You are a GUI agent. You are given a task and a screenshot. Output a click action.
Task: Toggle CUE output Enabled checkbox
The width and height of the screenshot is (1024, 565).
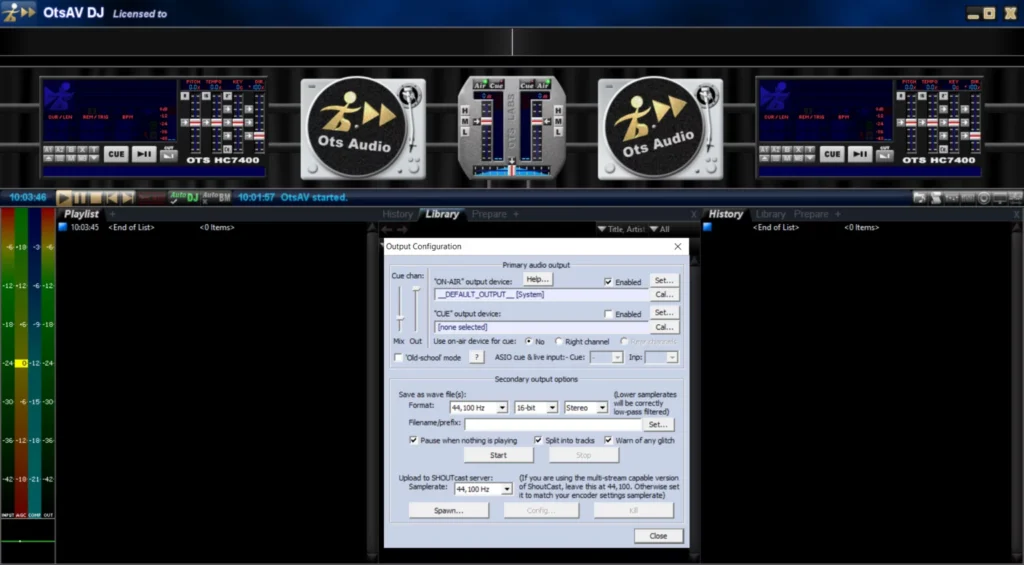coord(608,314)
